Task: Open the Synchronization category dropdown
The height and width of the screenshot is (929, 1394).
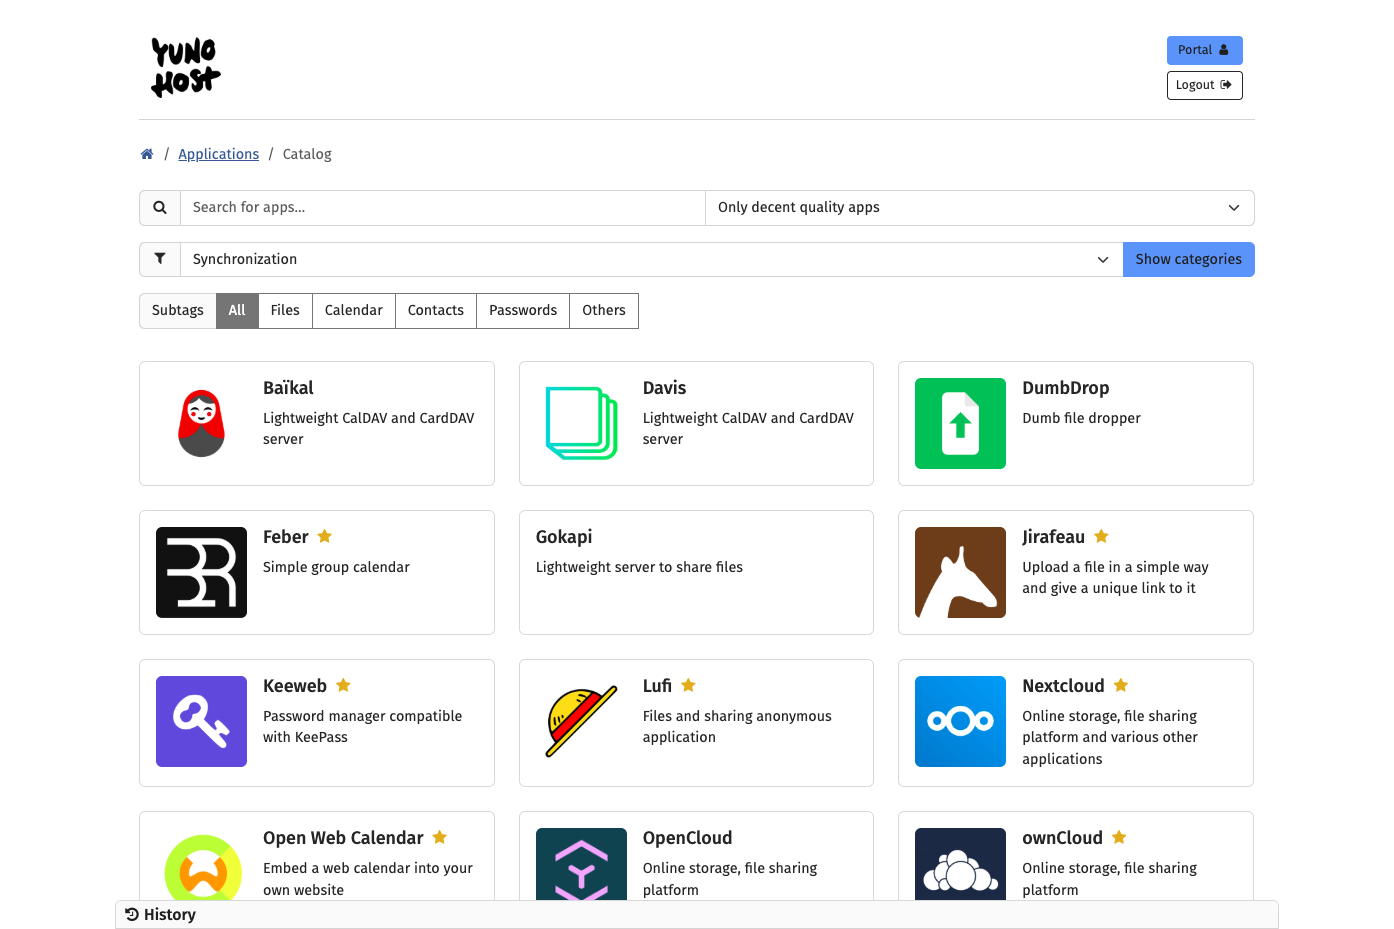Action: (652, 259)
